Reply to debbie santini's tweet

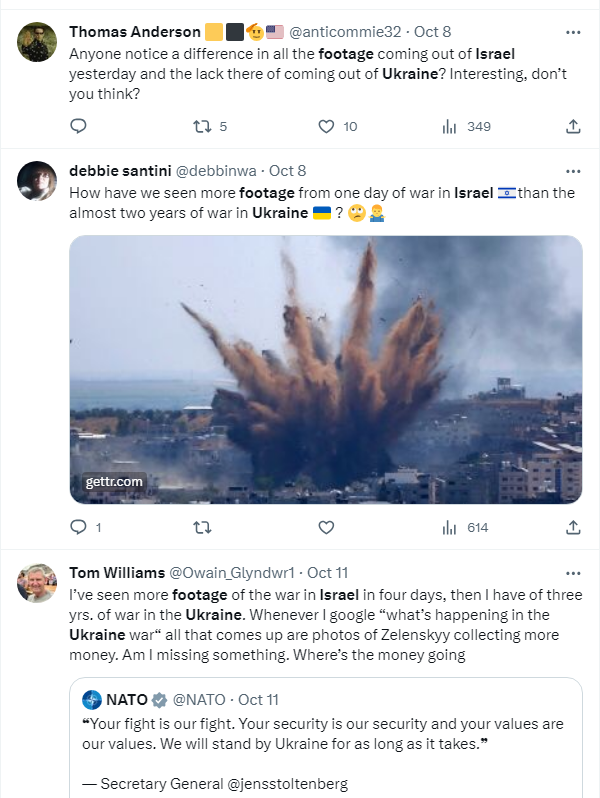click(x=79, y=527)
